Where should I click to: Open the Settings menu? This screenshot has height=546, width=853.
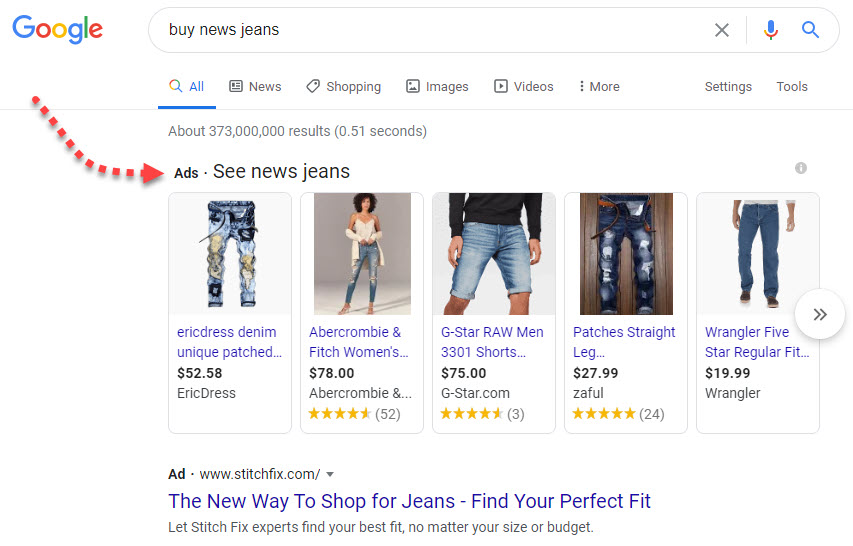point(728,87)
